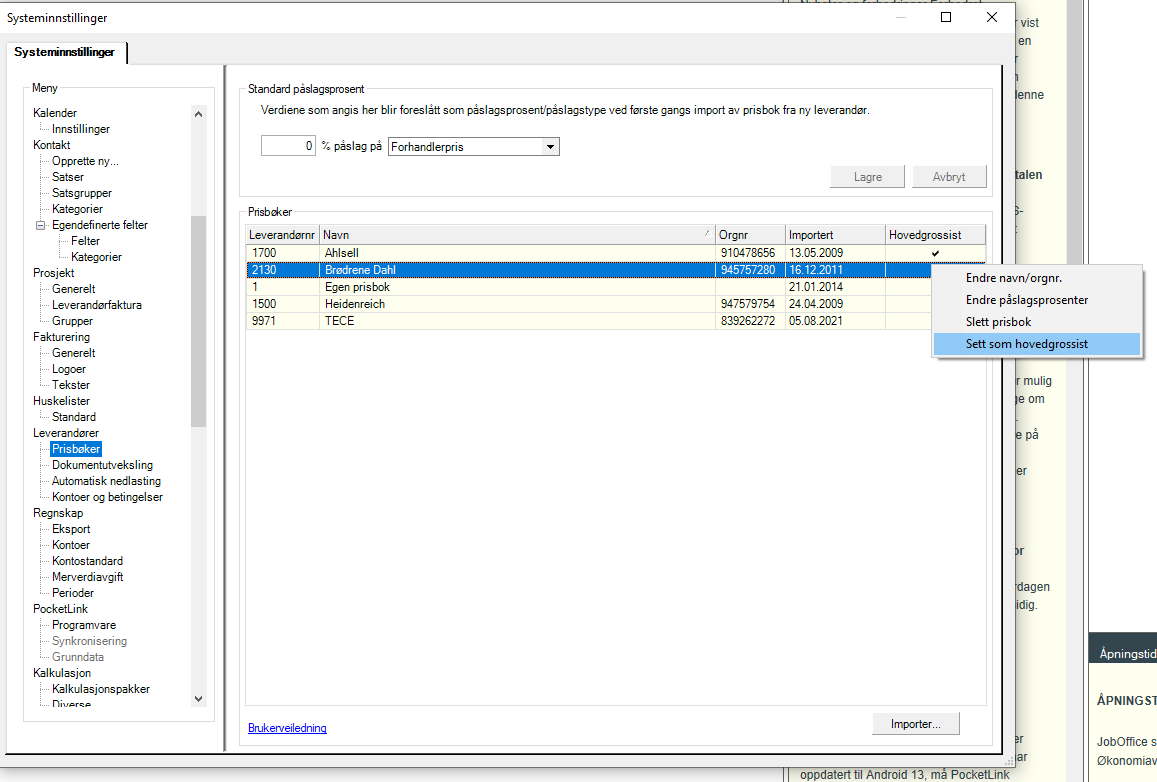This screenshot has width=1157, height=782.
Task: Select Automatisk nedlasting tree item
Action: coord(106,481)
